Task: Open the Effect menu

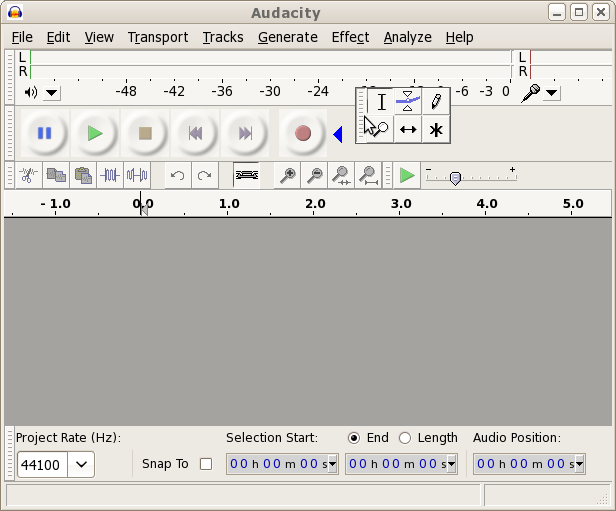Action: [350, 37]
